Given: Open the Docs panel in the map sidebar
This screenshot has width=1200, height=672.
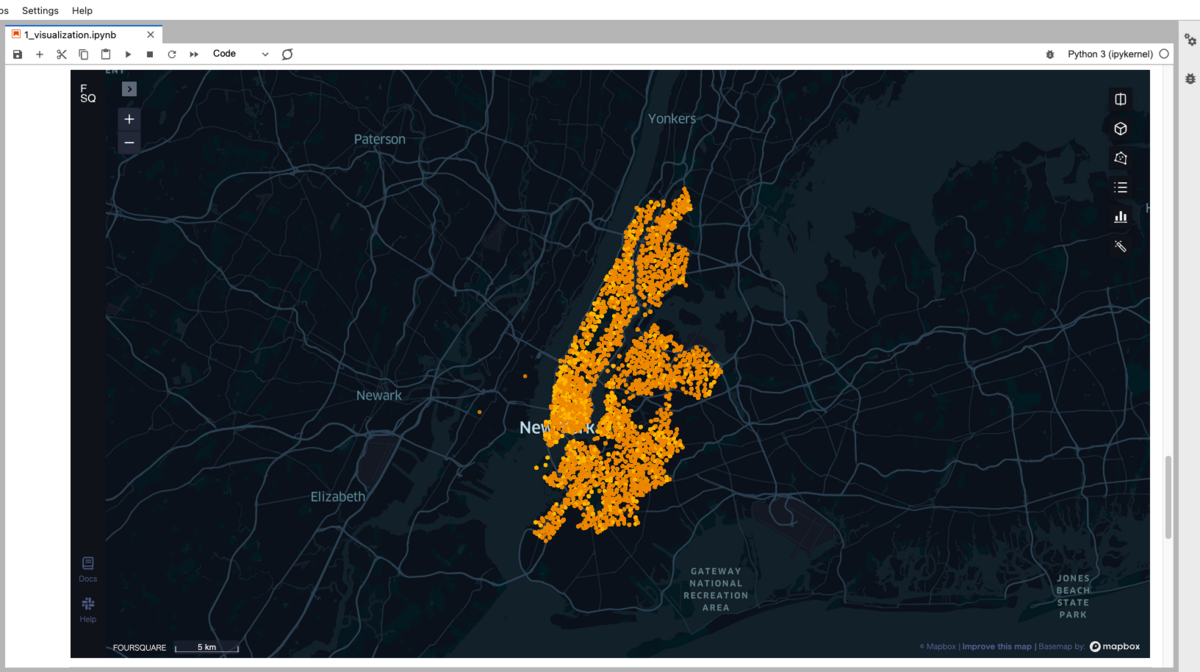Looking at the screenshot, I should (87, 566).
